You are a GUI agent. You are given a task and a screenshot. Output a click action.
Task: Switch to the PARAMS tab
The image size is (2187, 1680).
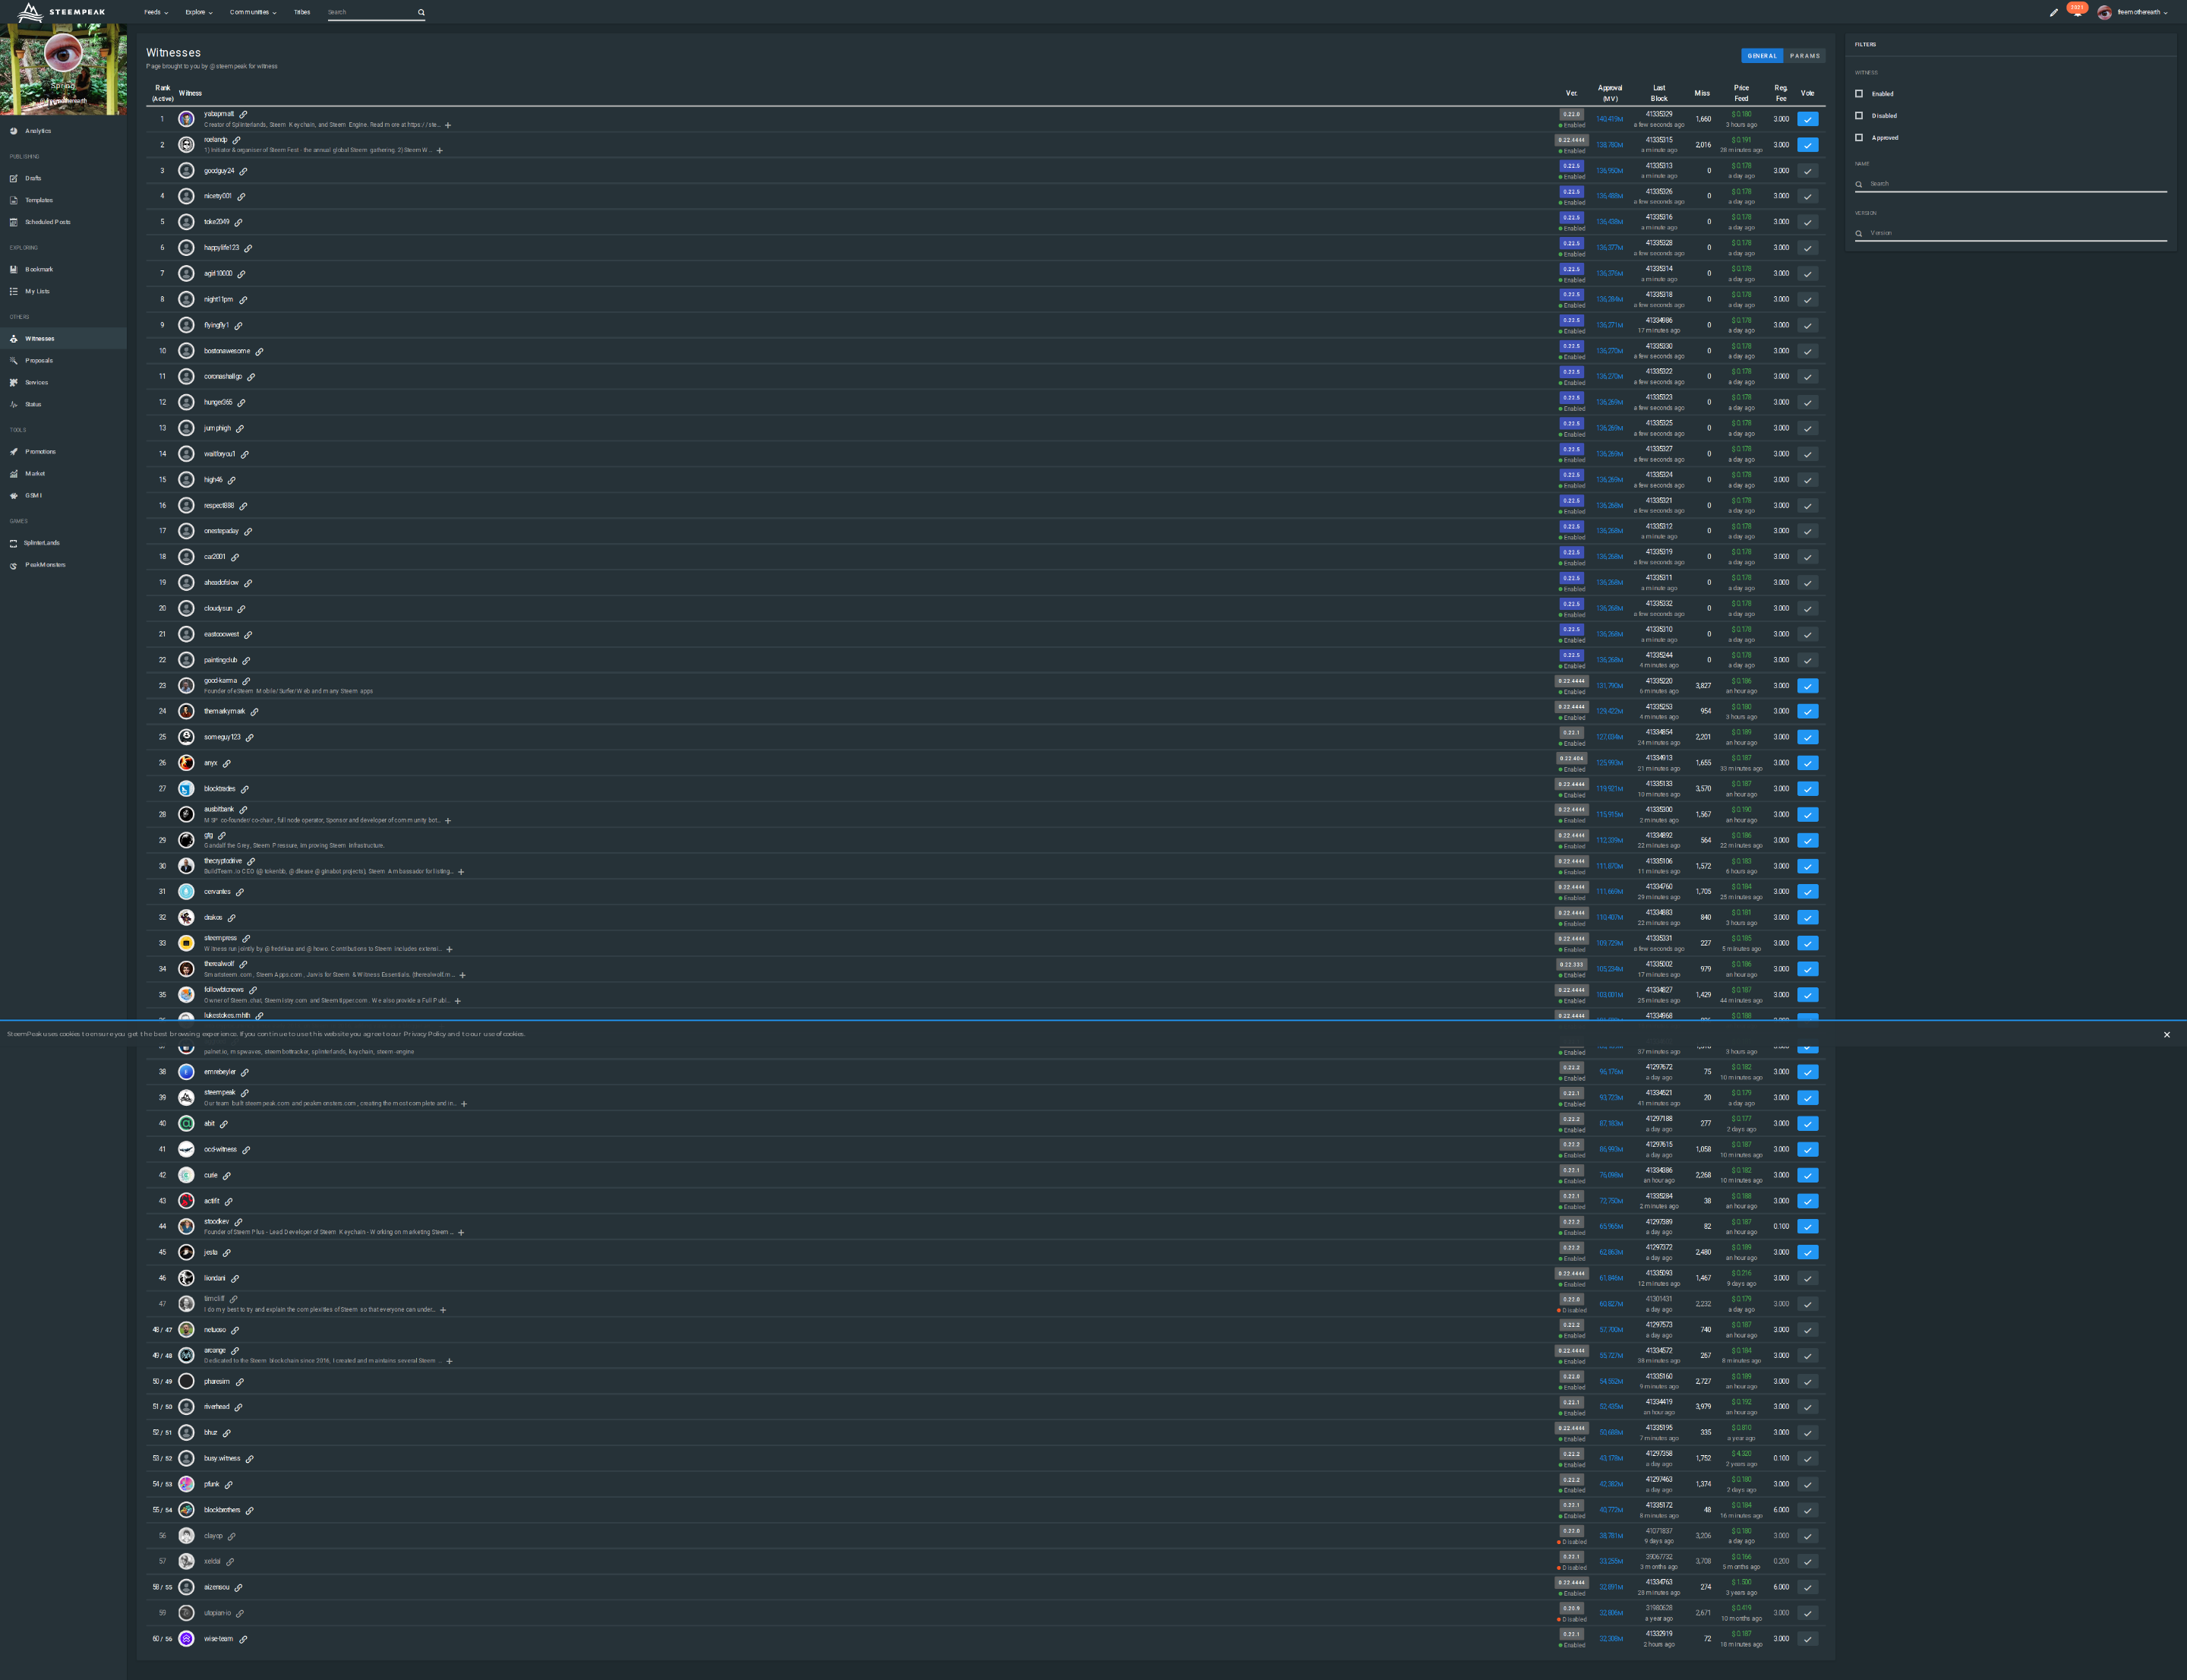[x=1804, y=56]
